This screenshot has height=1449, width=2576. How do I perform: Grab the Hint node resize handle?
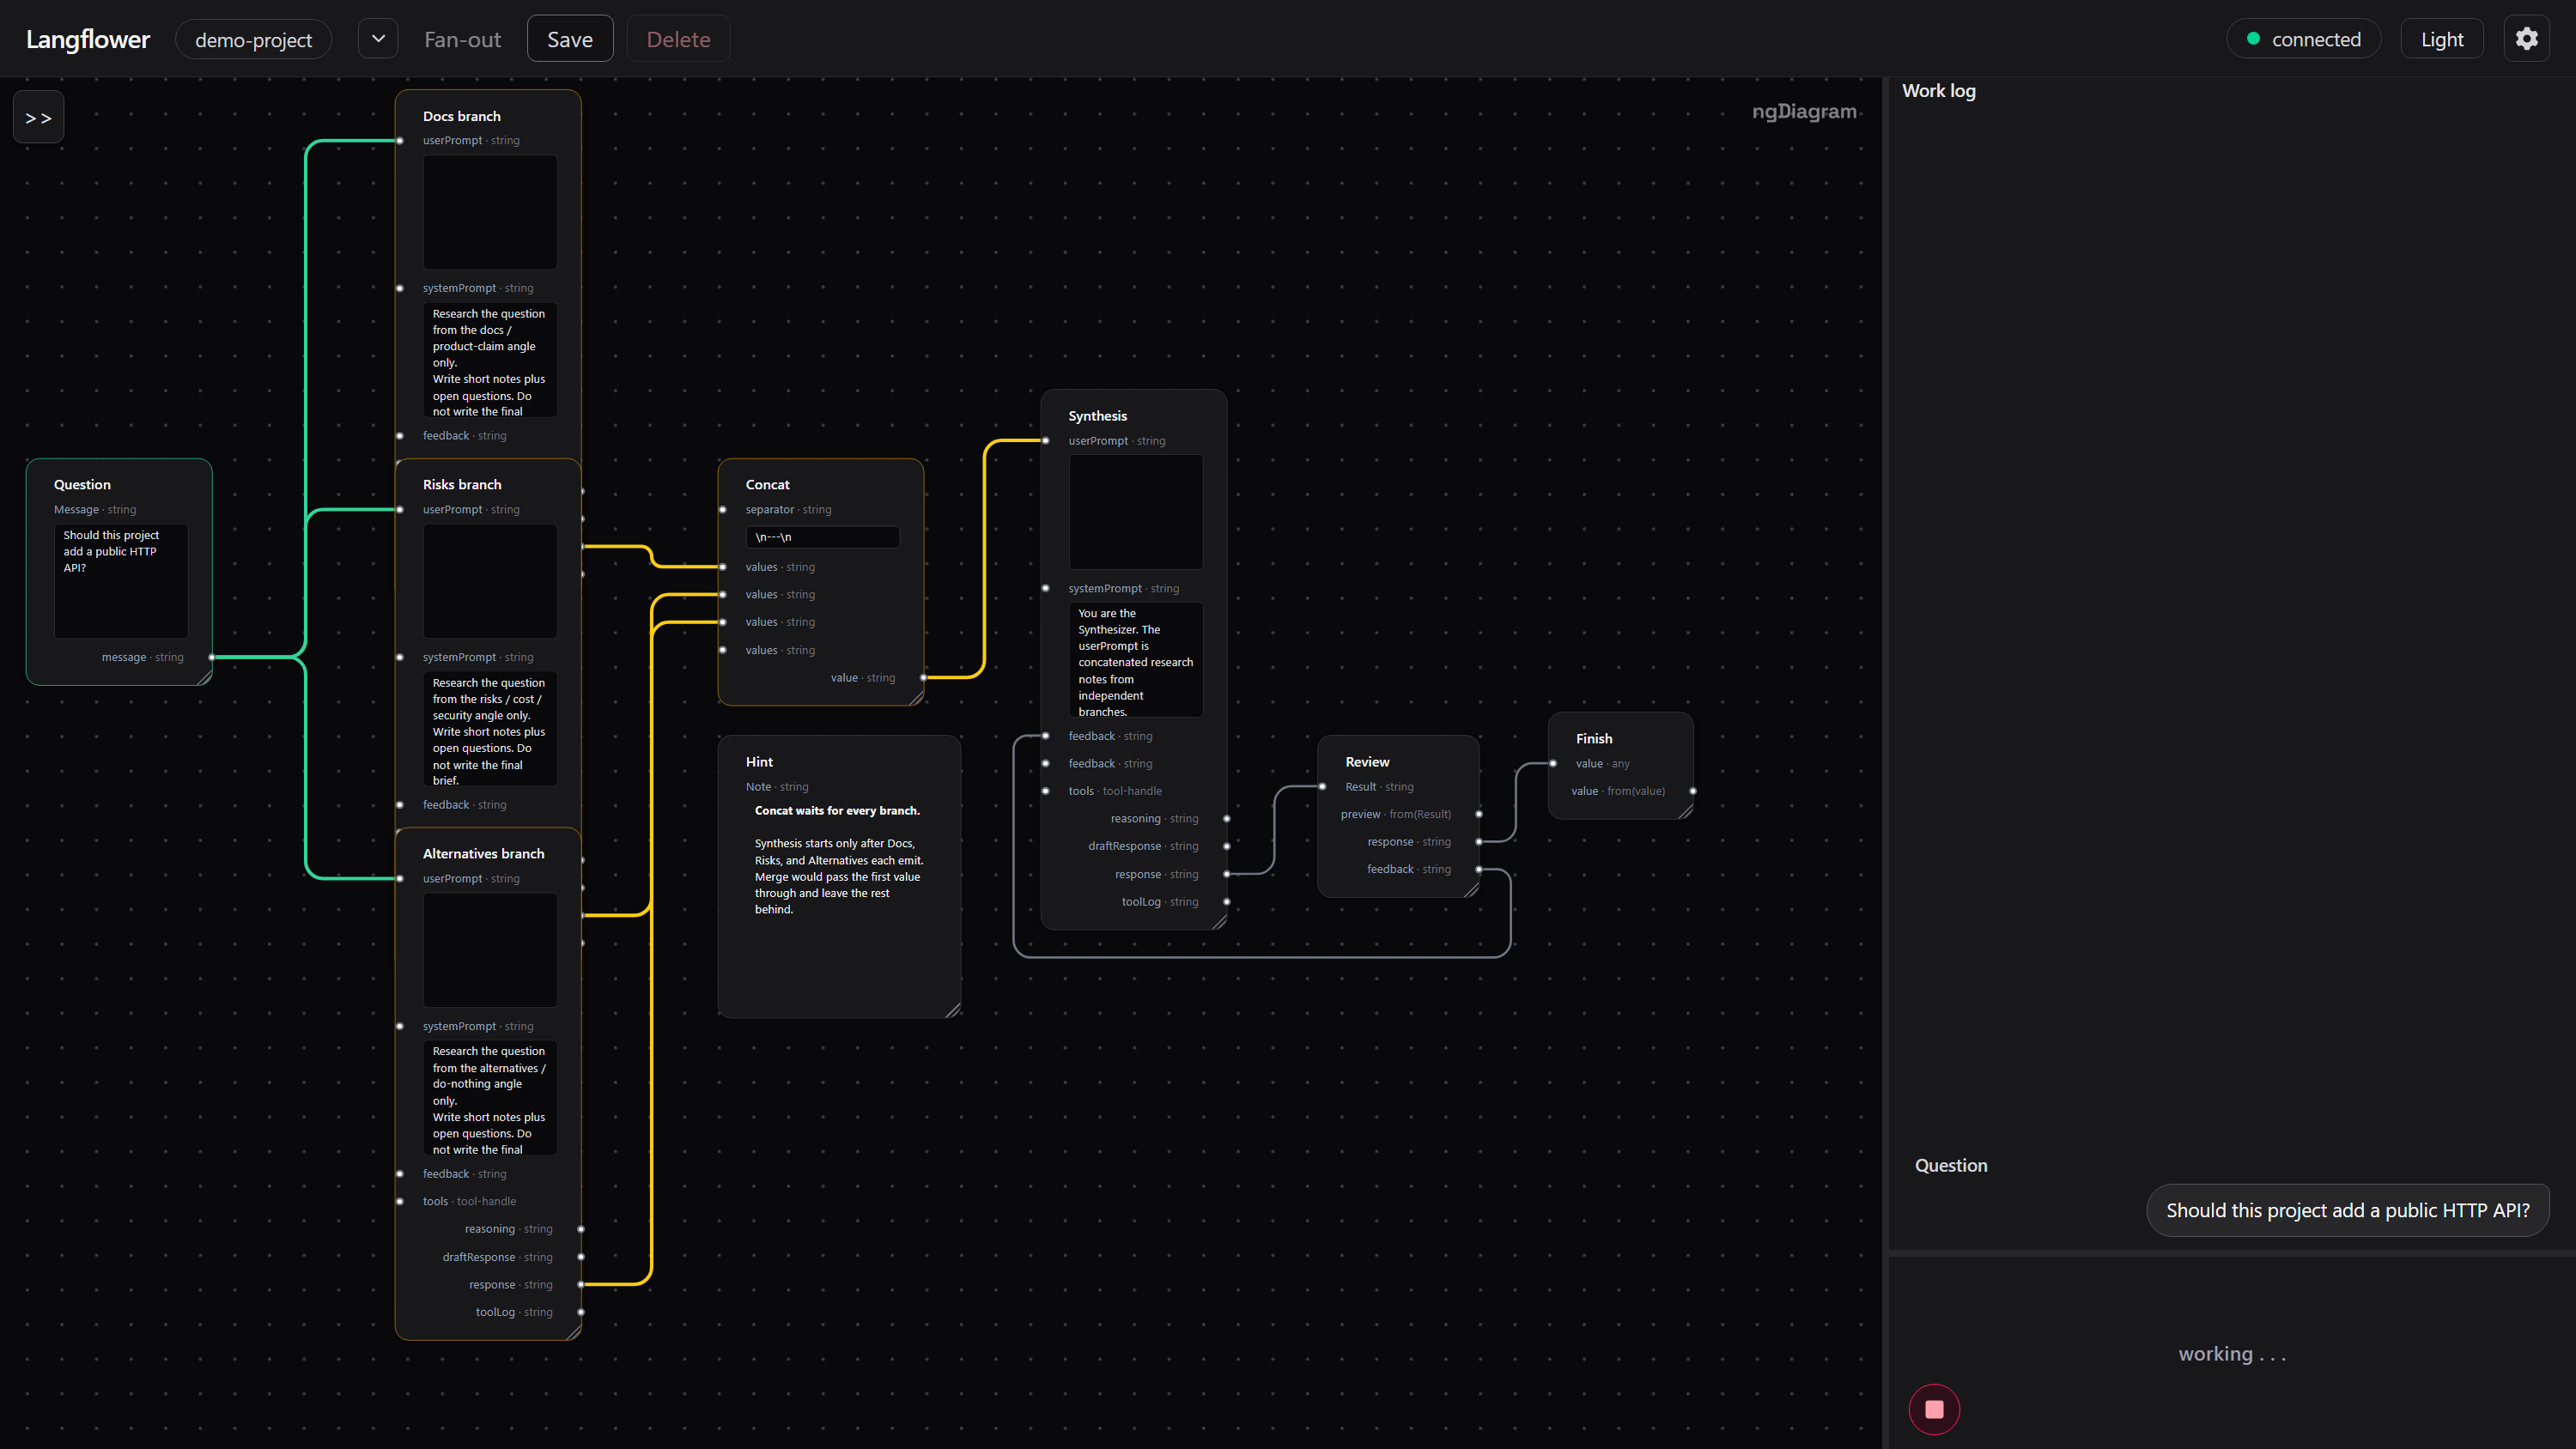953,1010
